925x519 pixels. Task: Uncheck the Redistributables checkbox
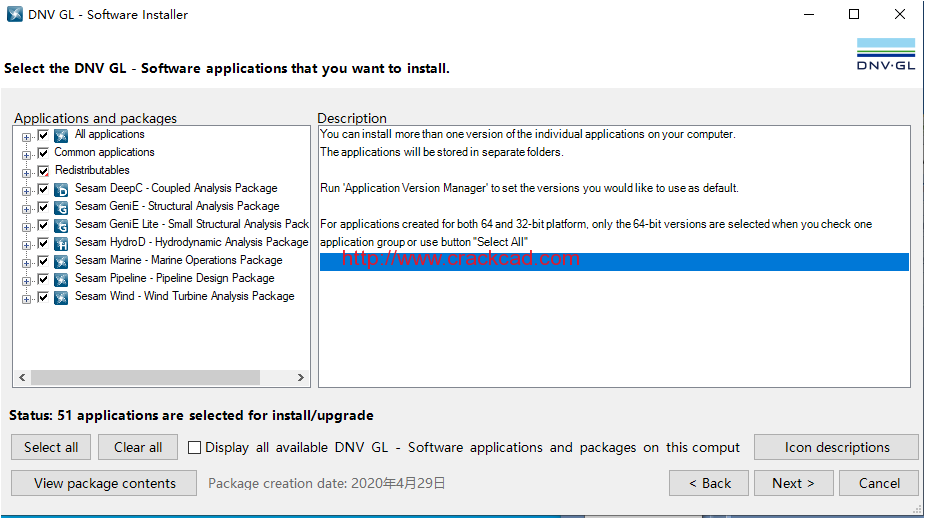click(x=43, y=171)
